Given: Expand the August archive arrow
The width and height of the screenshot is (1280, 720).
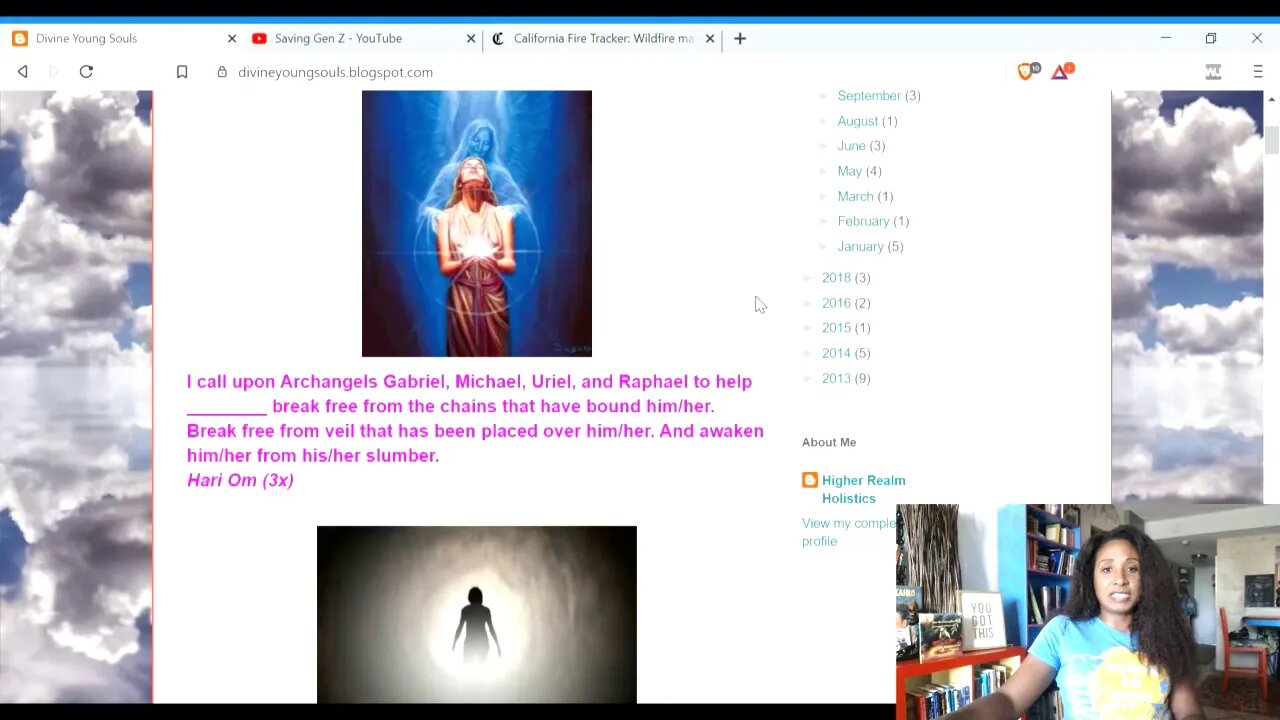Looking at the screenshot, I should pos(824,121).
